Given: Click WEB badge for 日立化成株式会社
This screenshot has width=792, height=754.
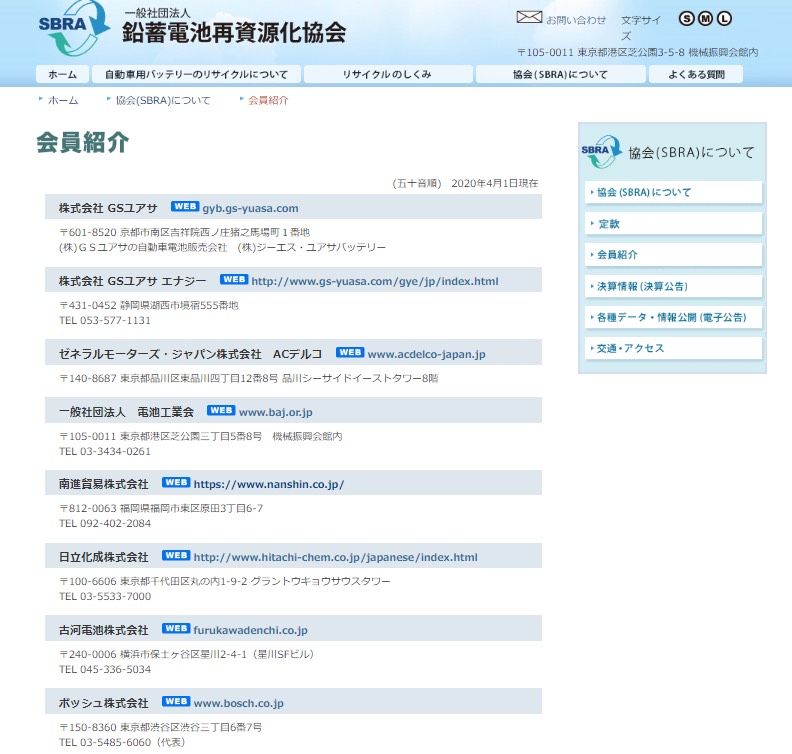Looking at the screenshot, I should click(176, 556).
